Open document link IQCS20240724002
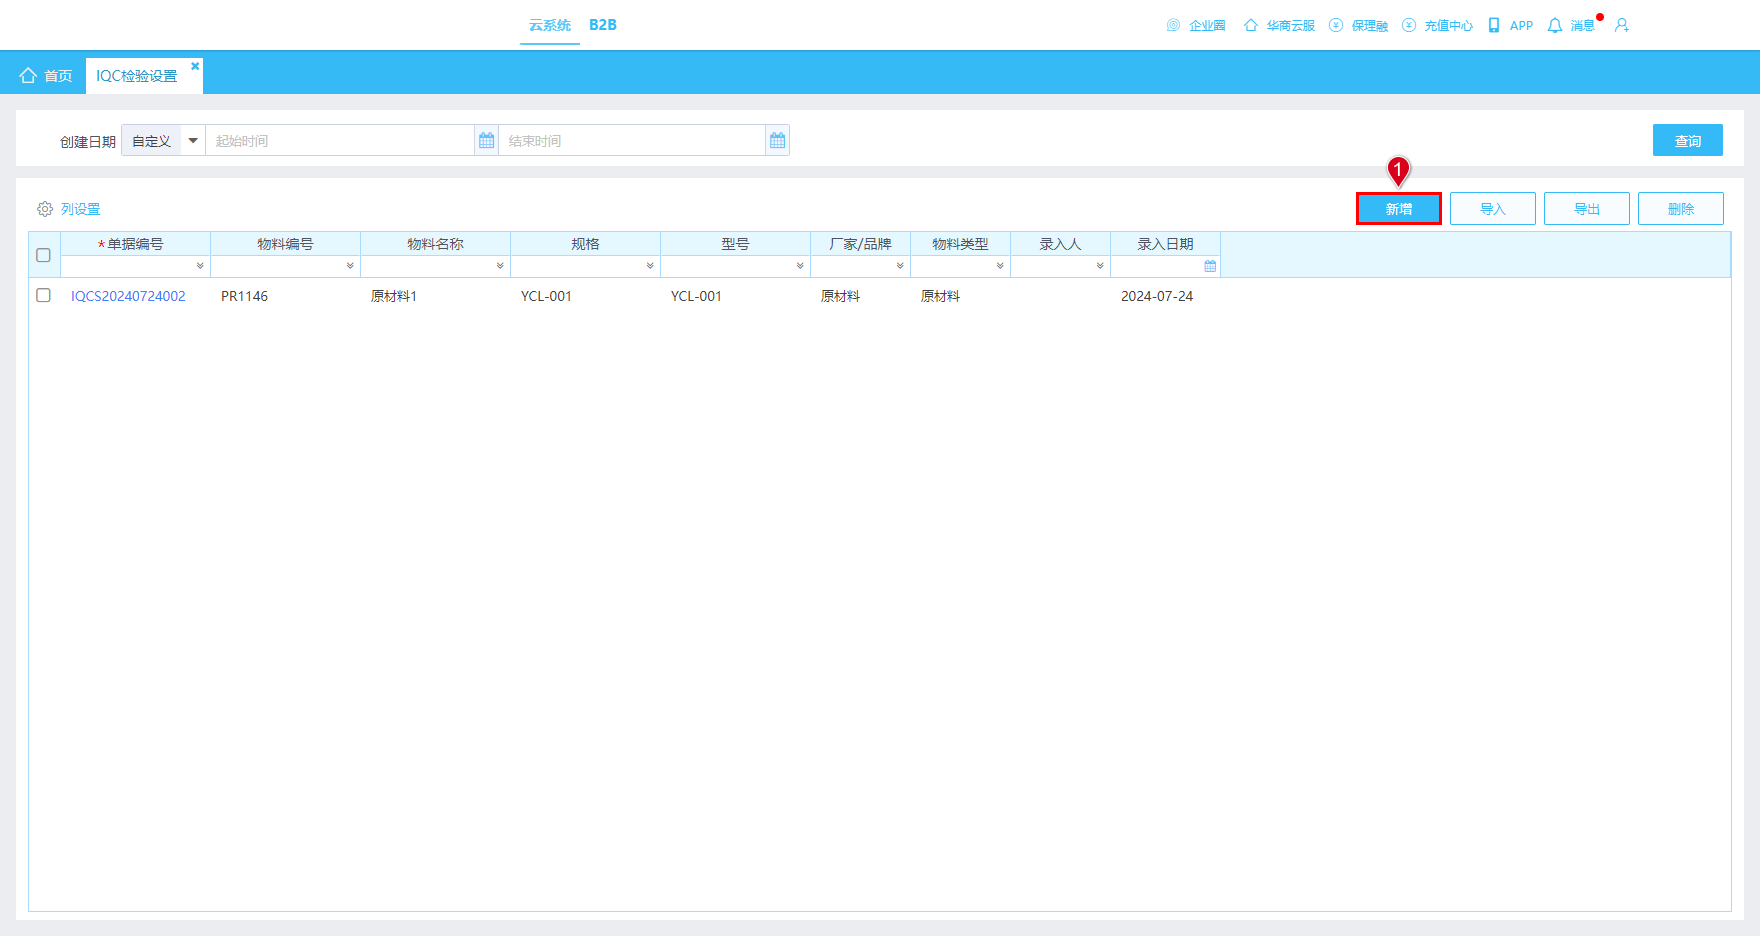Image resolution: width=1760 pixels, height=936 pixels. pos(128,296)
